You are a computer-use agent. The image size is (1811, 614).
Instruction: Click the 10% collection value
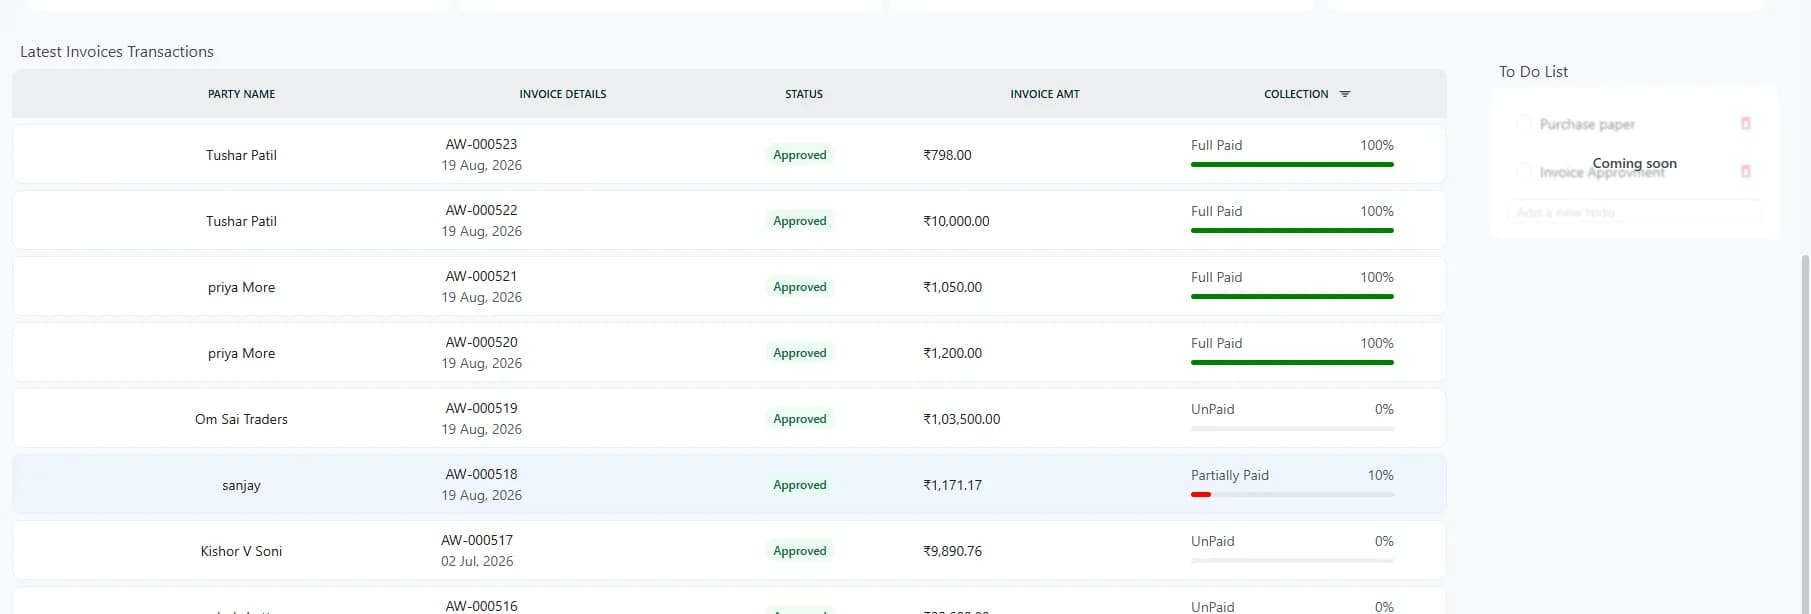(1380, 475)
